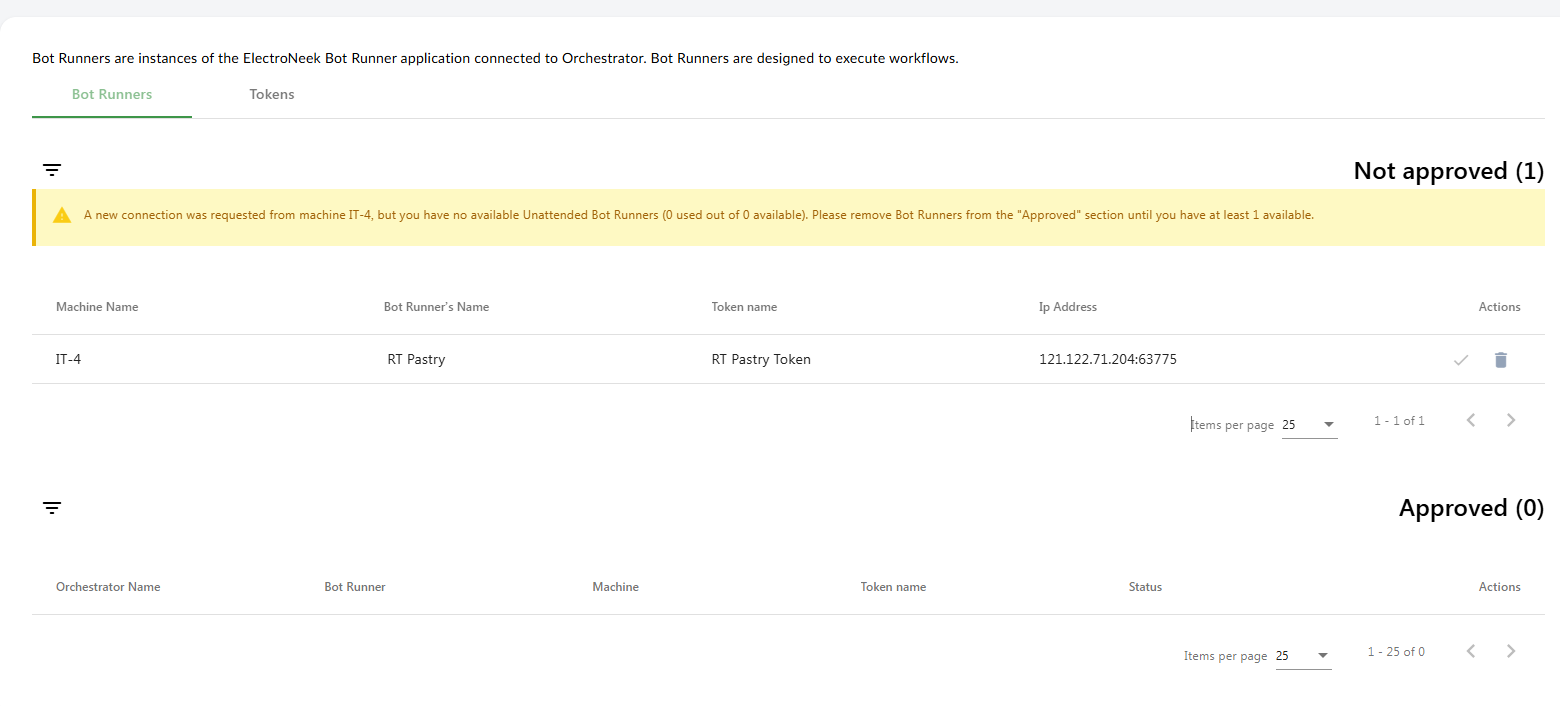Go to next page in Not approved table

(1511, 420)
